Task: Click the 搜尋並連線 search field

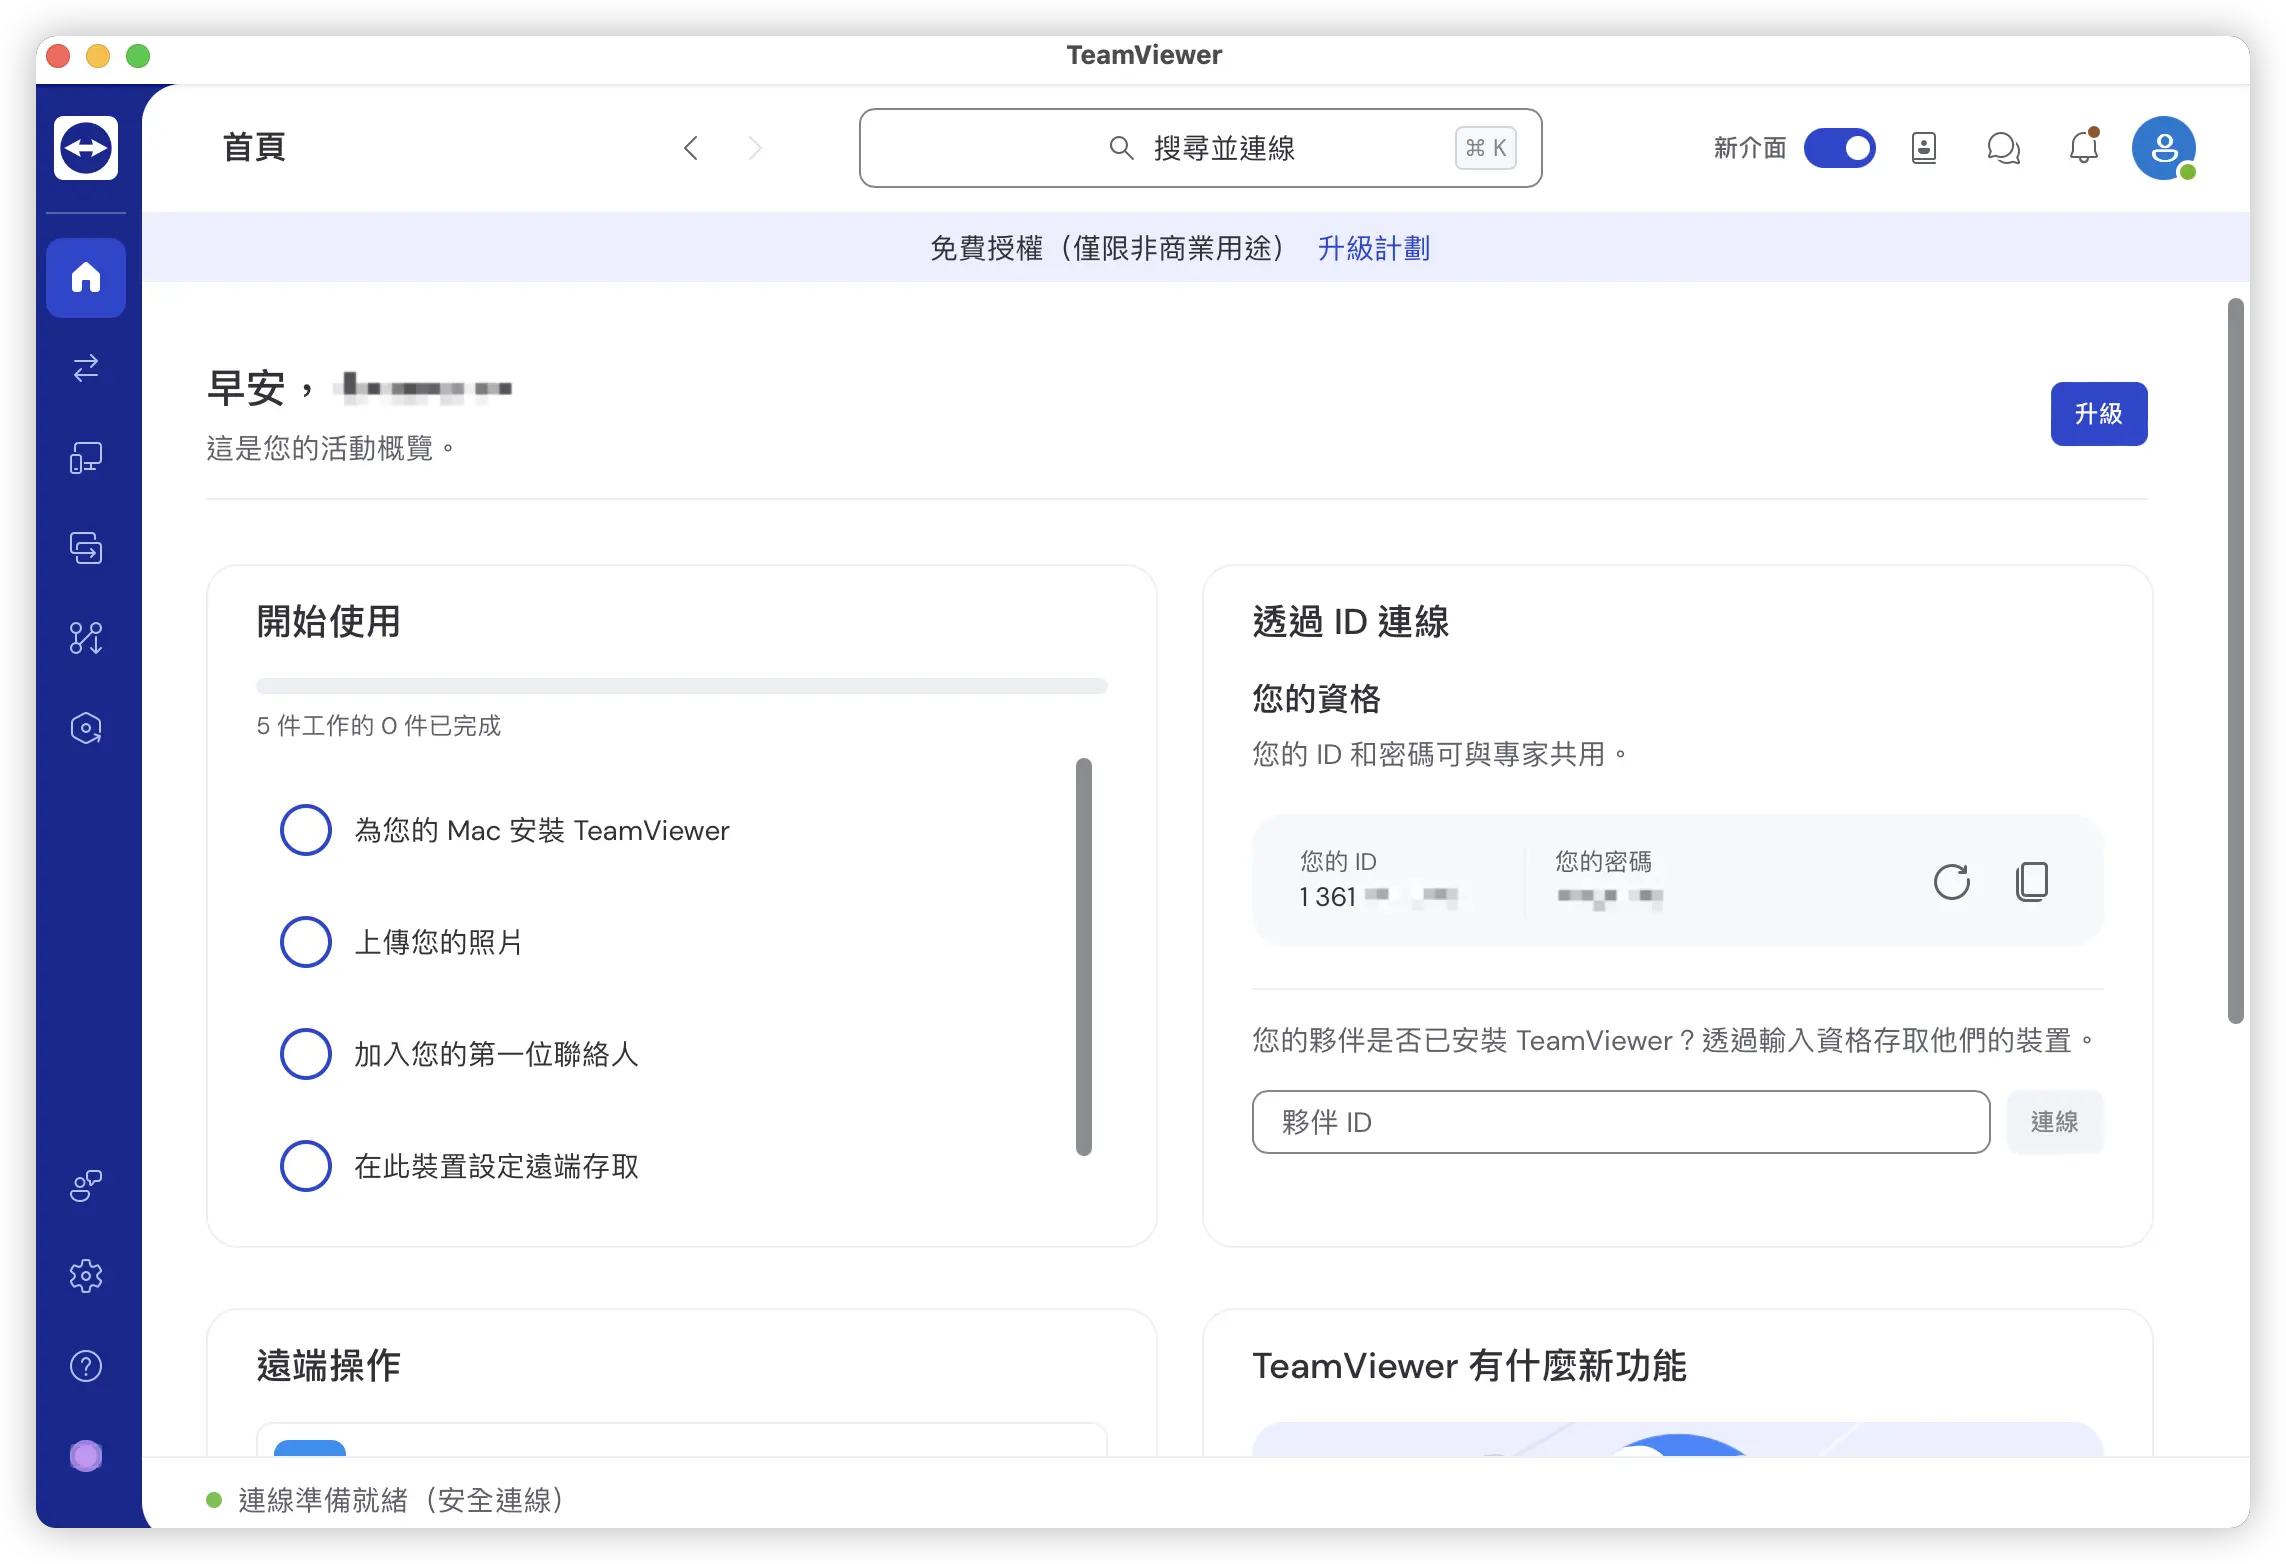Action: coord(1201,148)
